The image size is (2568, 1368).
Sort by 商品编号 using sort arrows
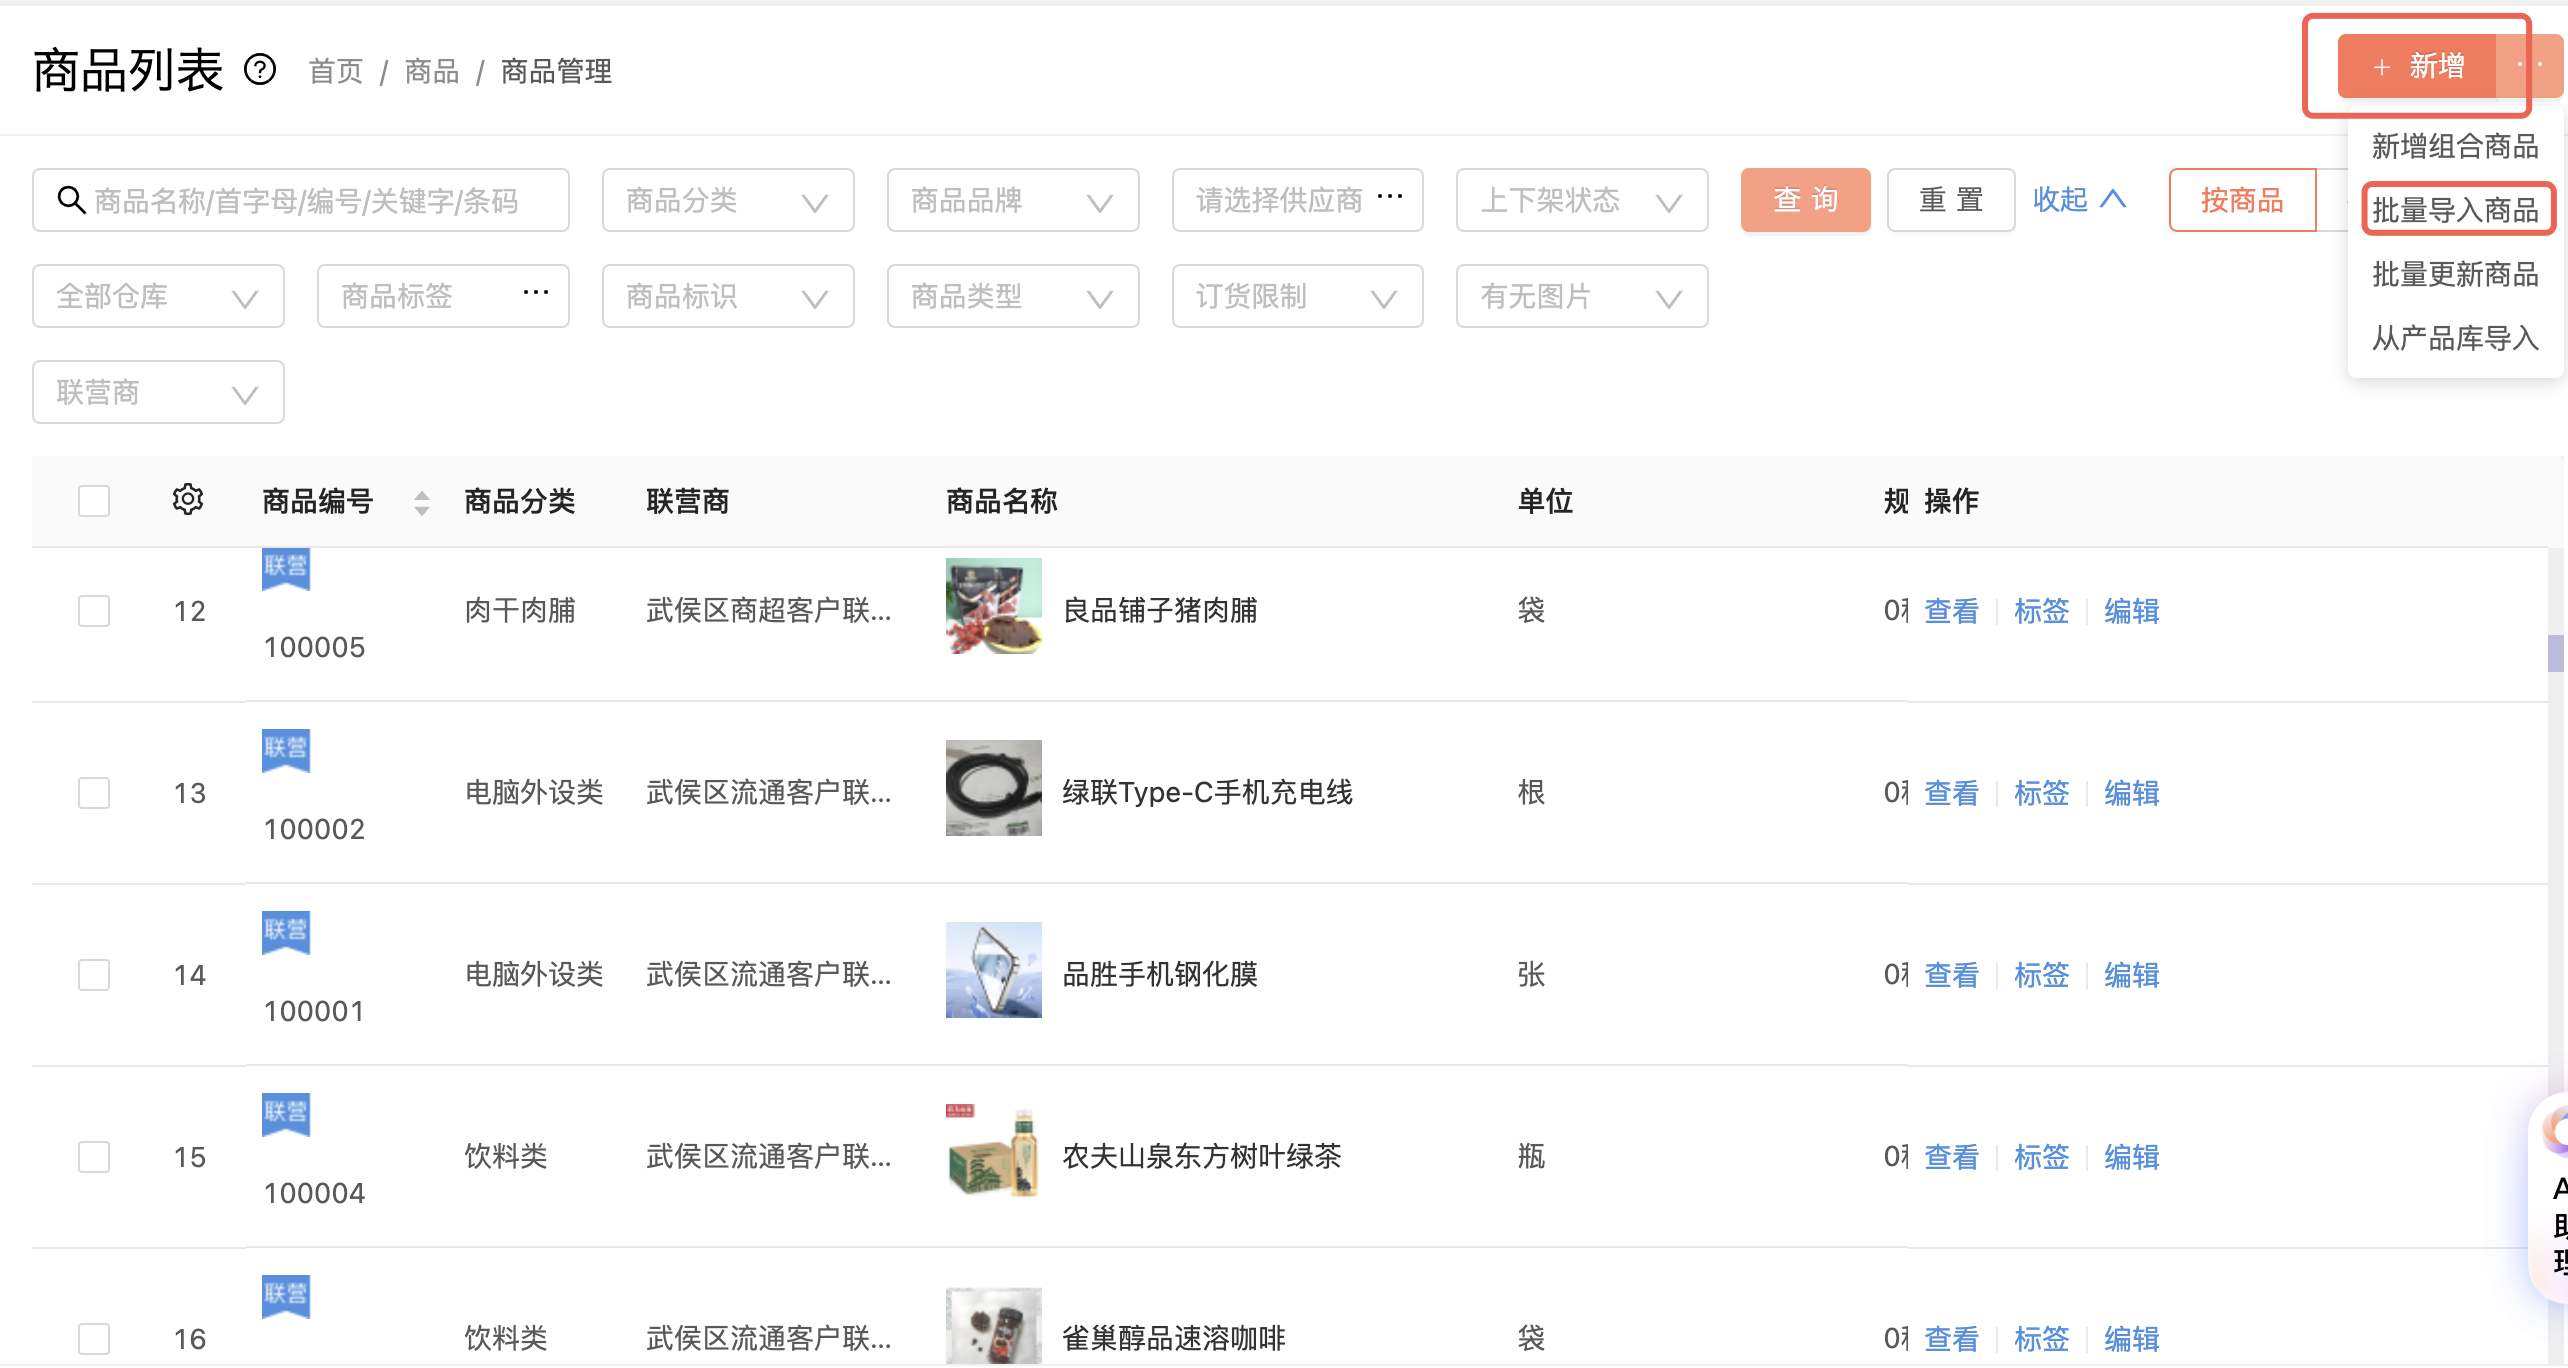point(422,502)
